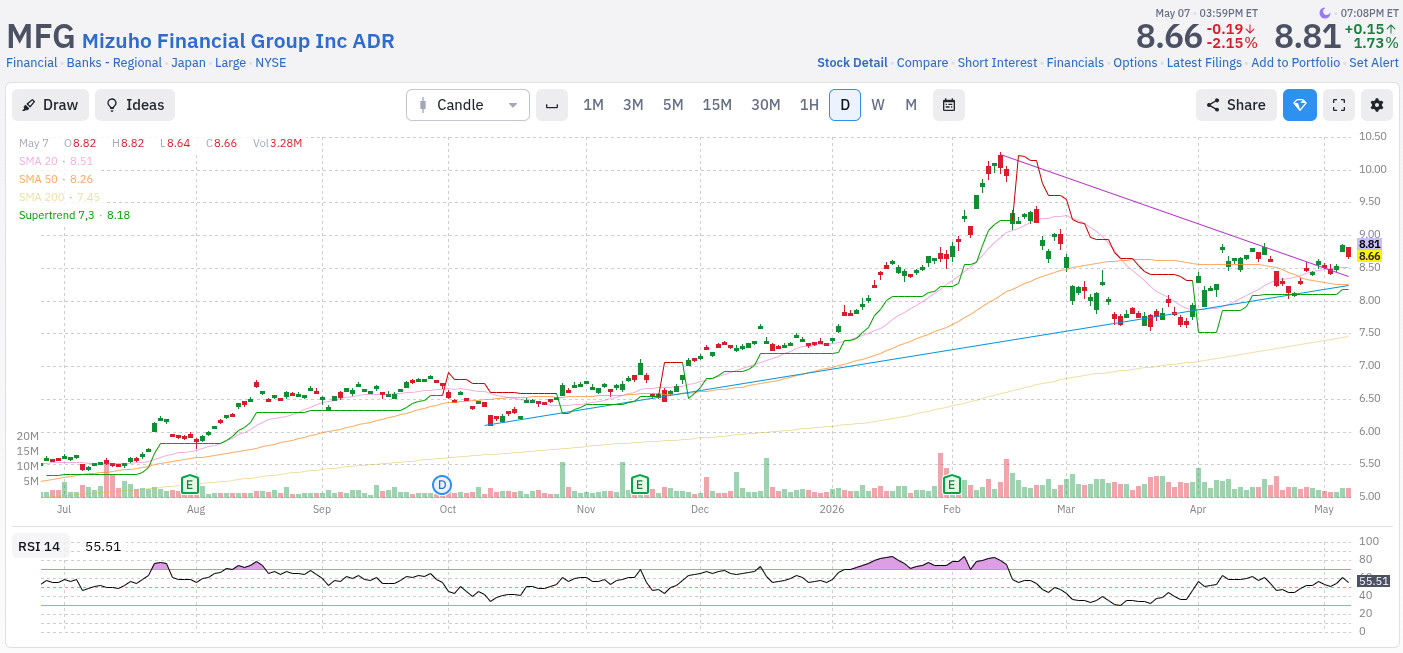Click the MFG ticker symbol
Image resolution: width=1403 pixels, height=653 pixels.
tap(40, 36)
